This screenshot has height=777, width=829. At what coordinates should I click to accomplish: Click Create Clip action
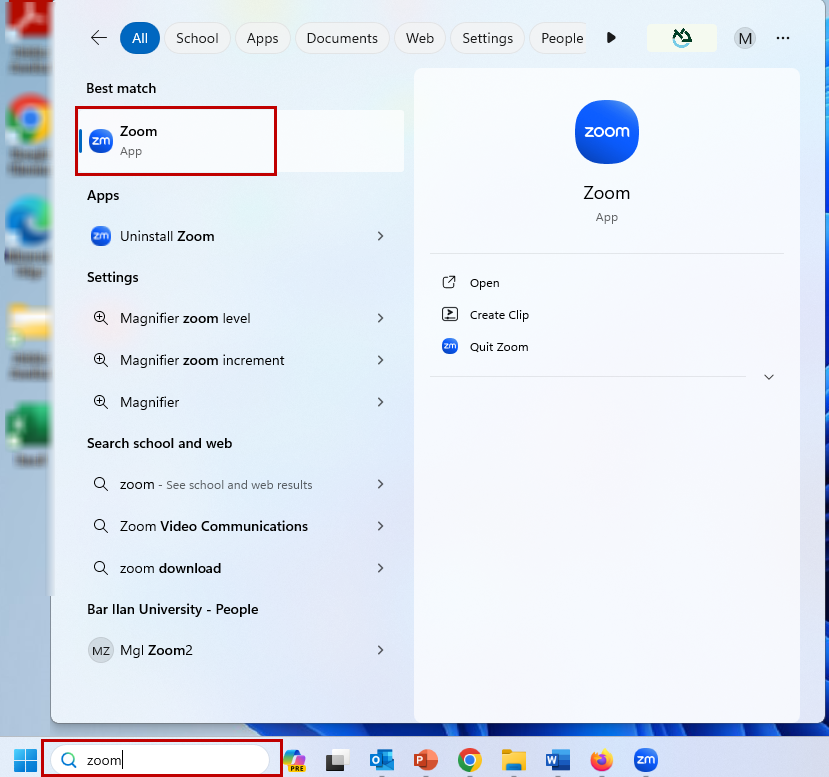tap(498, 315)
